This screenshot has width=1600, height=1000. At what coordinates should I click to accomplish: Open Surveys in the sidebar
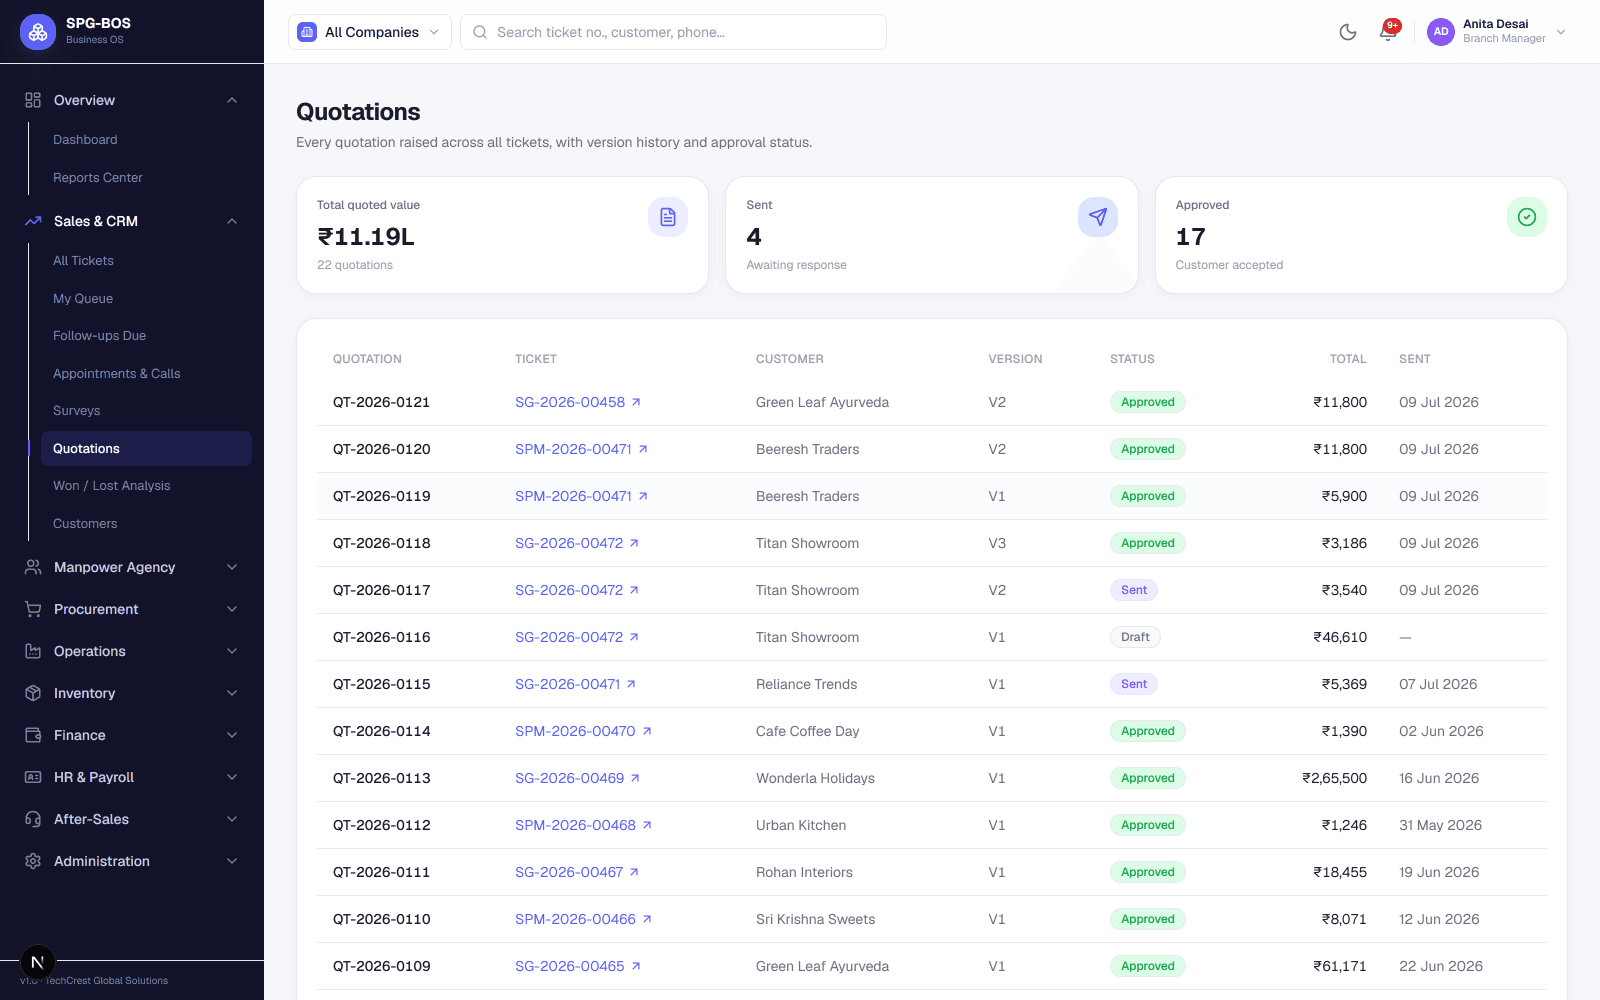point(146,411)
